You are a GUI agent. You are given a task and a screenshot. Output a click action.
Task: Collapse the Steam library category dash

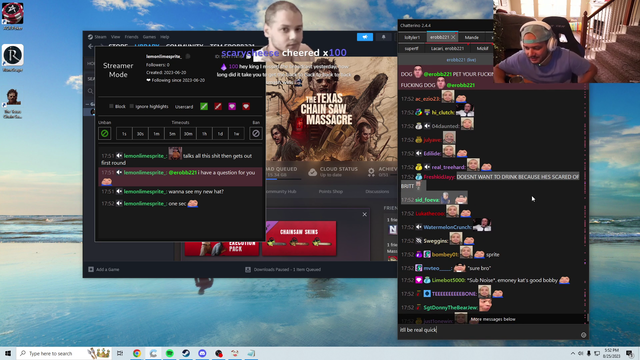coord(87,104)
